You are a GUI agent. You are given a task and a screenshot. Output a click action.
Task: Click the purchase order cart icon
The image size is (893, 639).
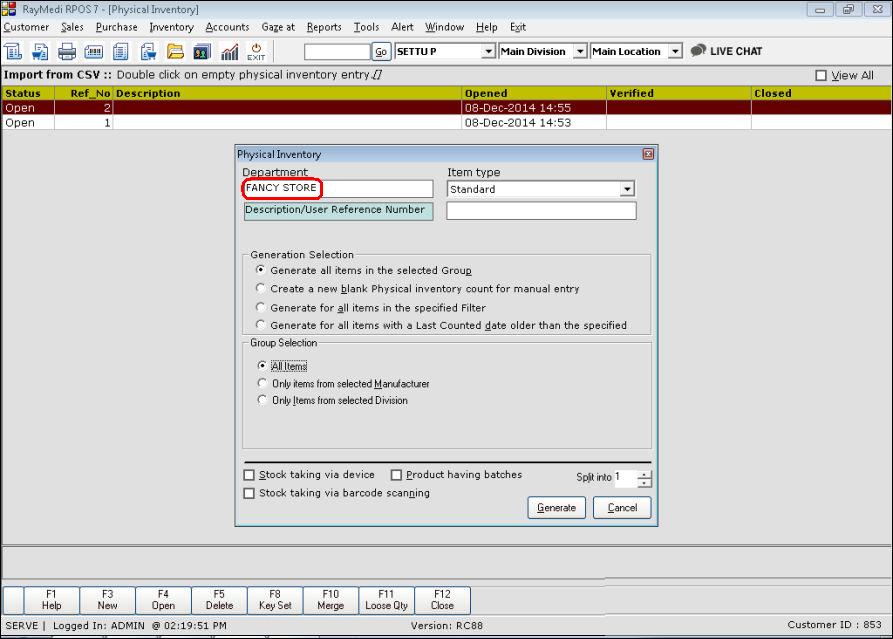point(148,52)
